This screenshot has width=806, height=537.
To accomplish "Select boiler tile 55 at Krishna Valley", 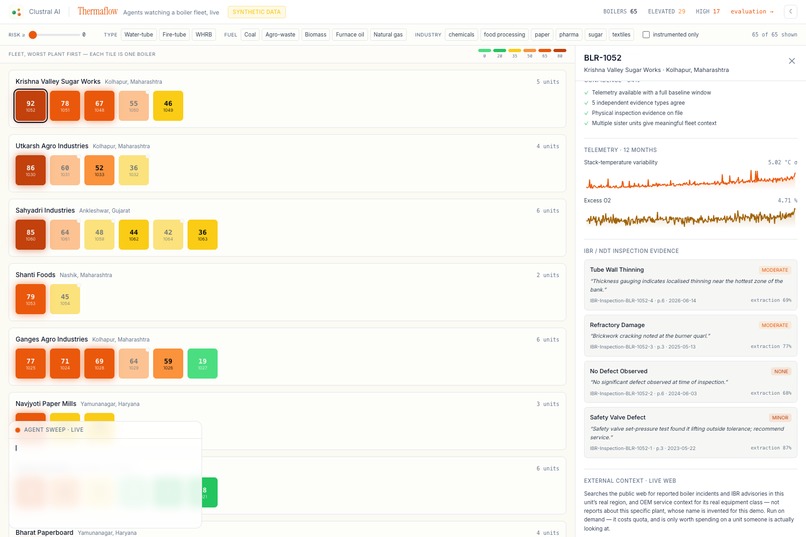I will 134,106.
